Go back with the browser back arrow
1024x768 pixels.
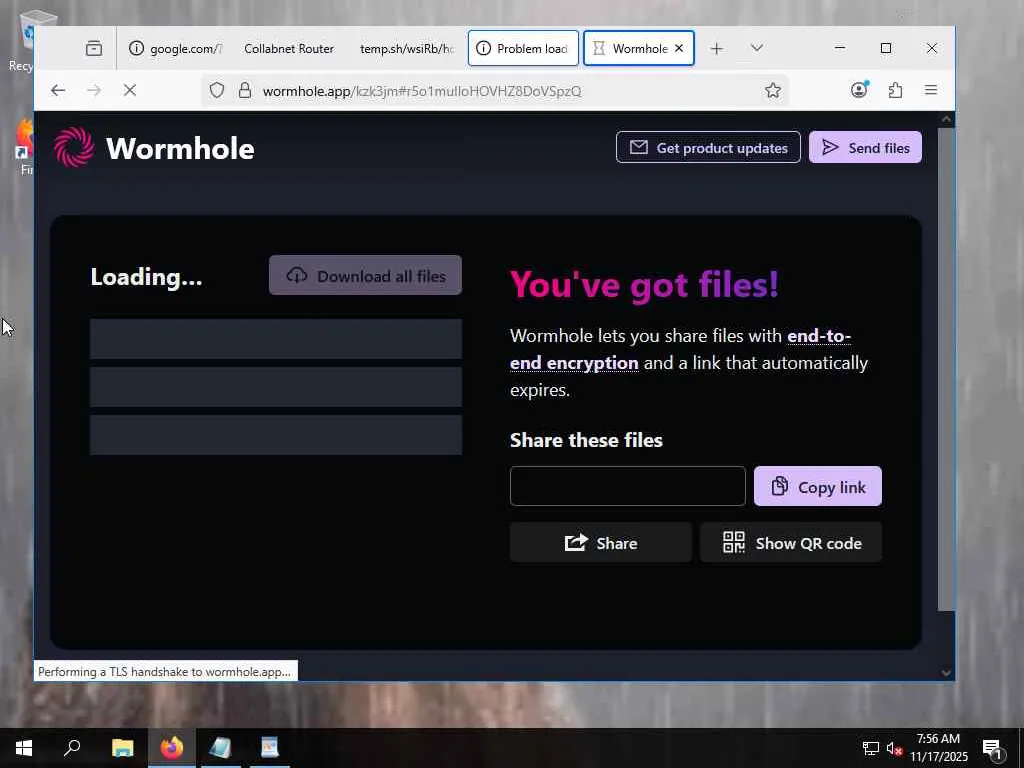pyautogui.click(x=58, y=90)
